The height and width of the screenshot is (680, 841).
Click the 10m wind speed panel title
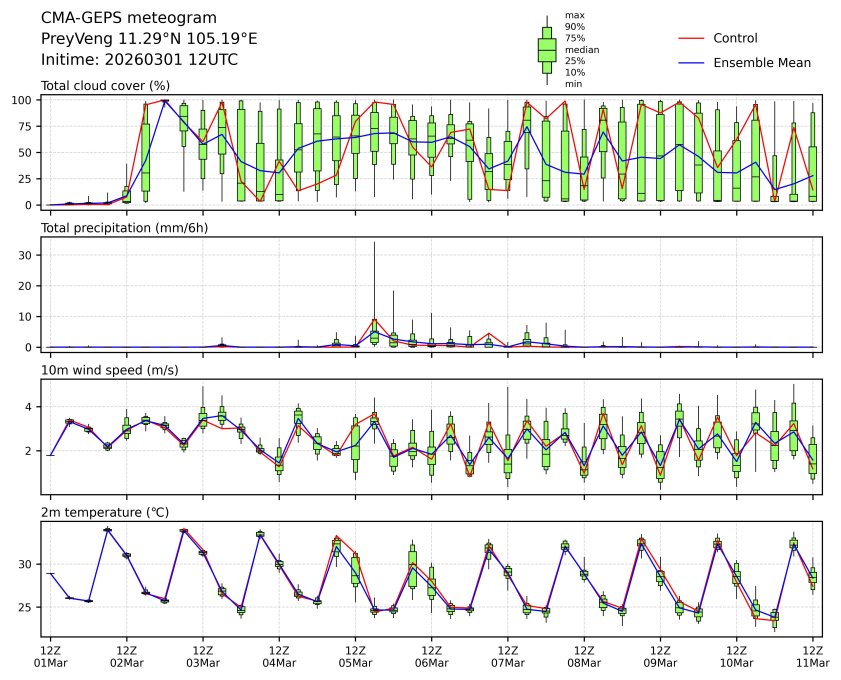[x=110, y=370]
